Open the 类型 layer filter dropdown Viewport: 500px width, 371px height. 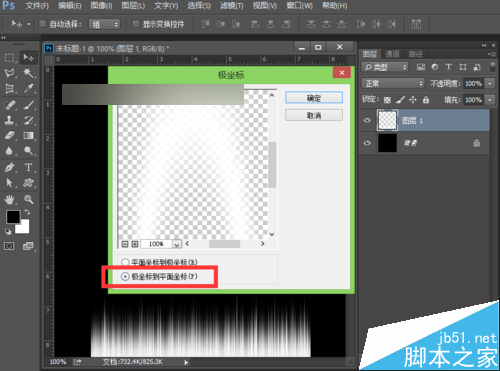pos(385,67)
